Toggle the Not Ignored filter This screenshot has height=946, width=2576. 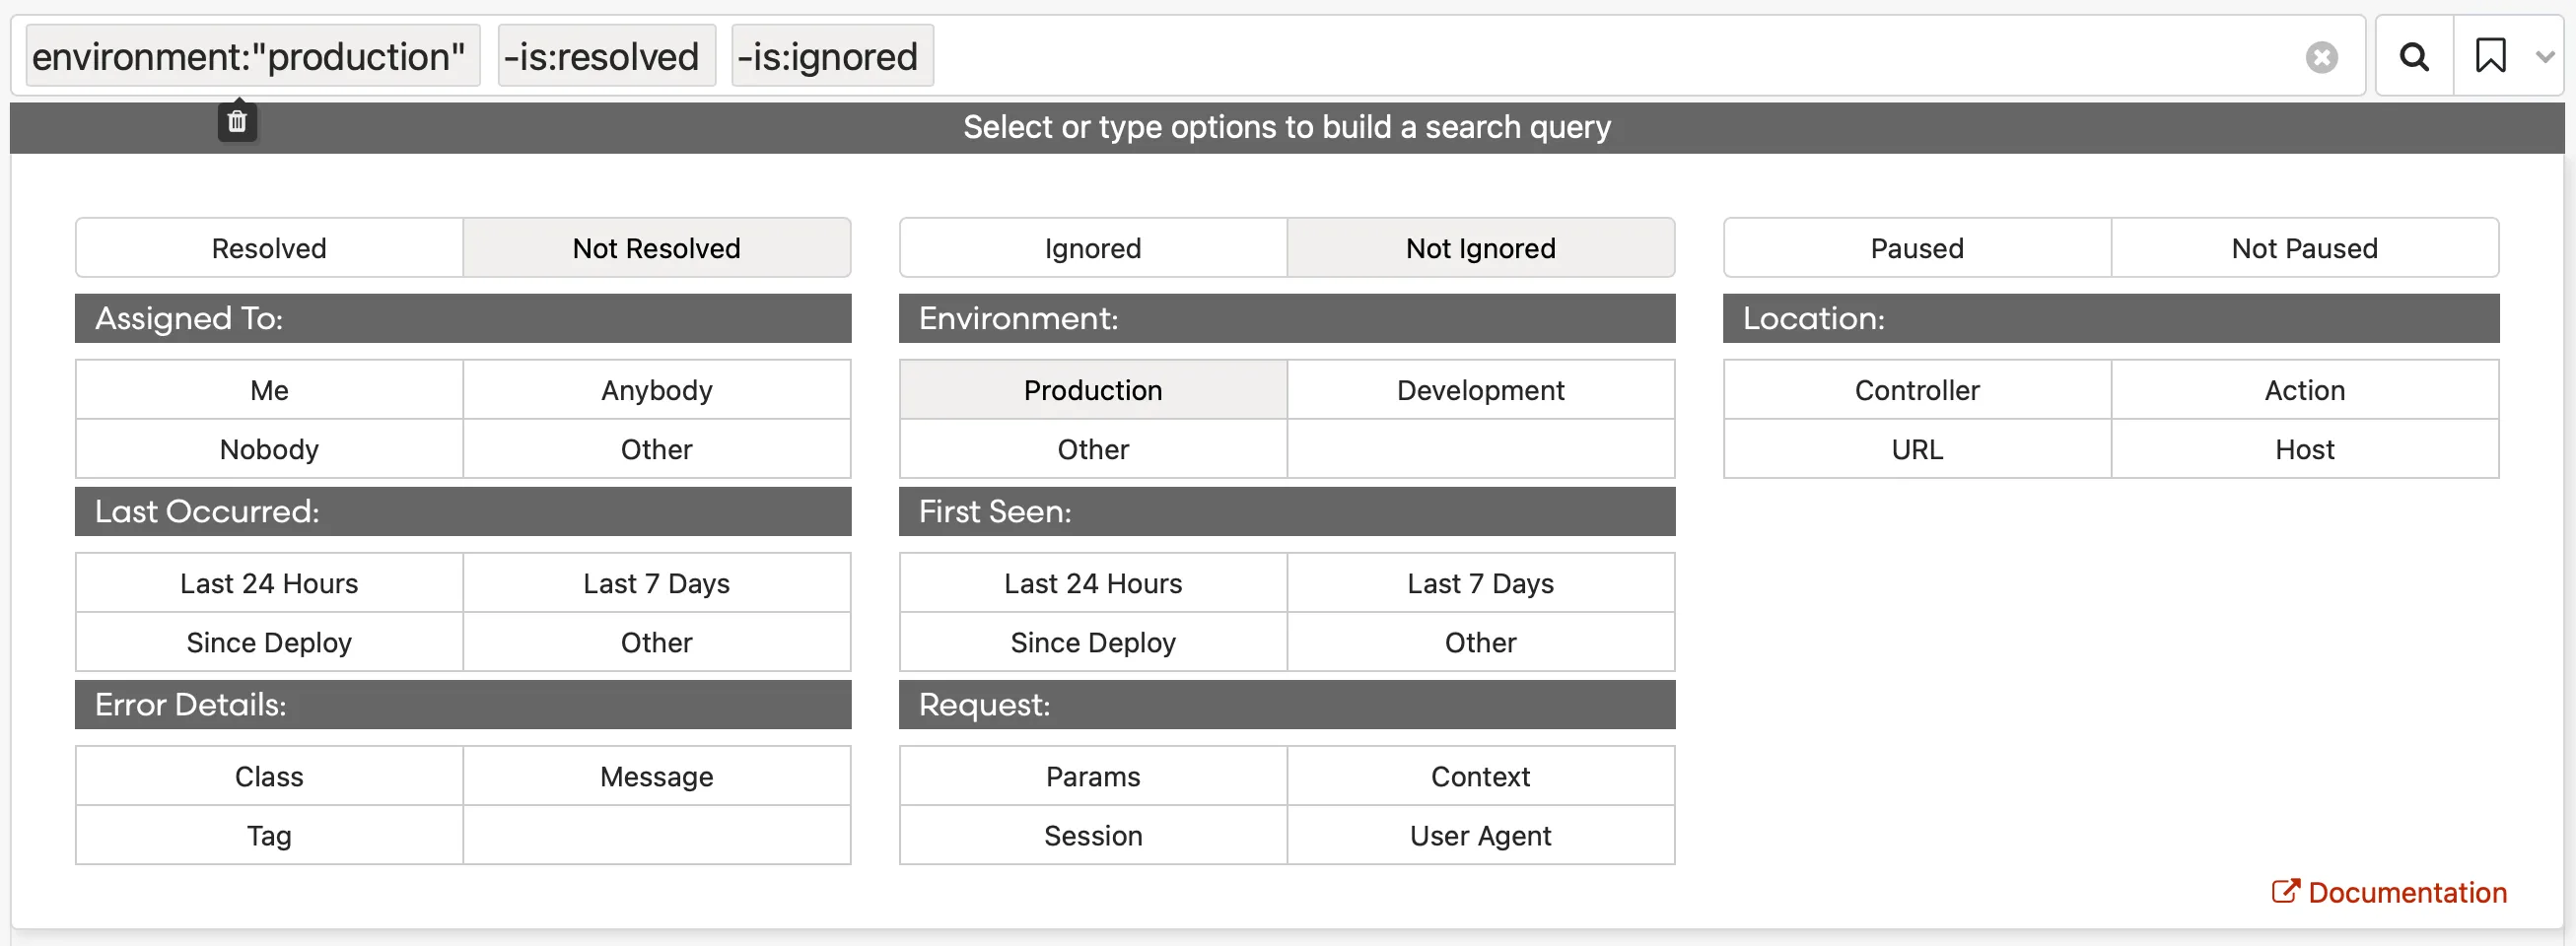point(1480,248)
